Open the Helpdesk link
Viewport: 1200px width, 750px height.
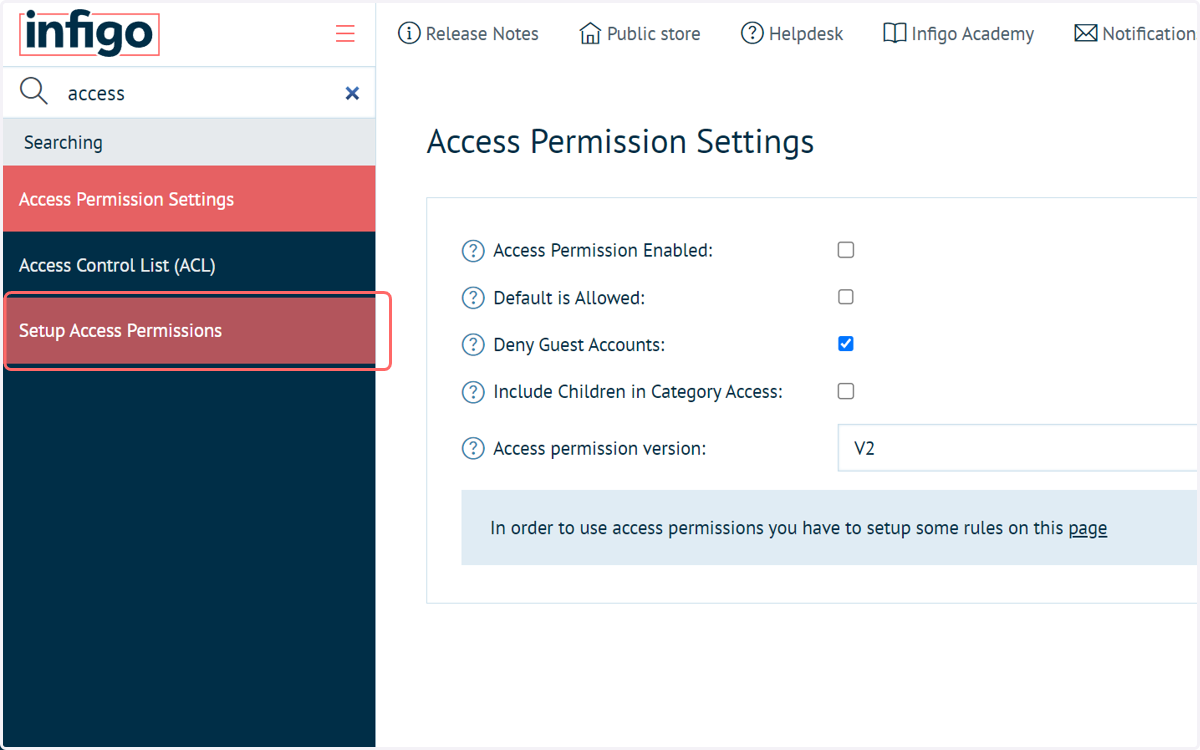(x=792, y=34)
